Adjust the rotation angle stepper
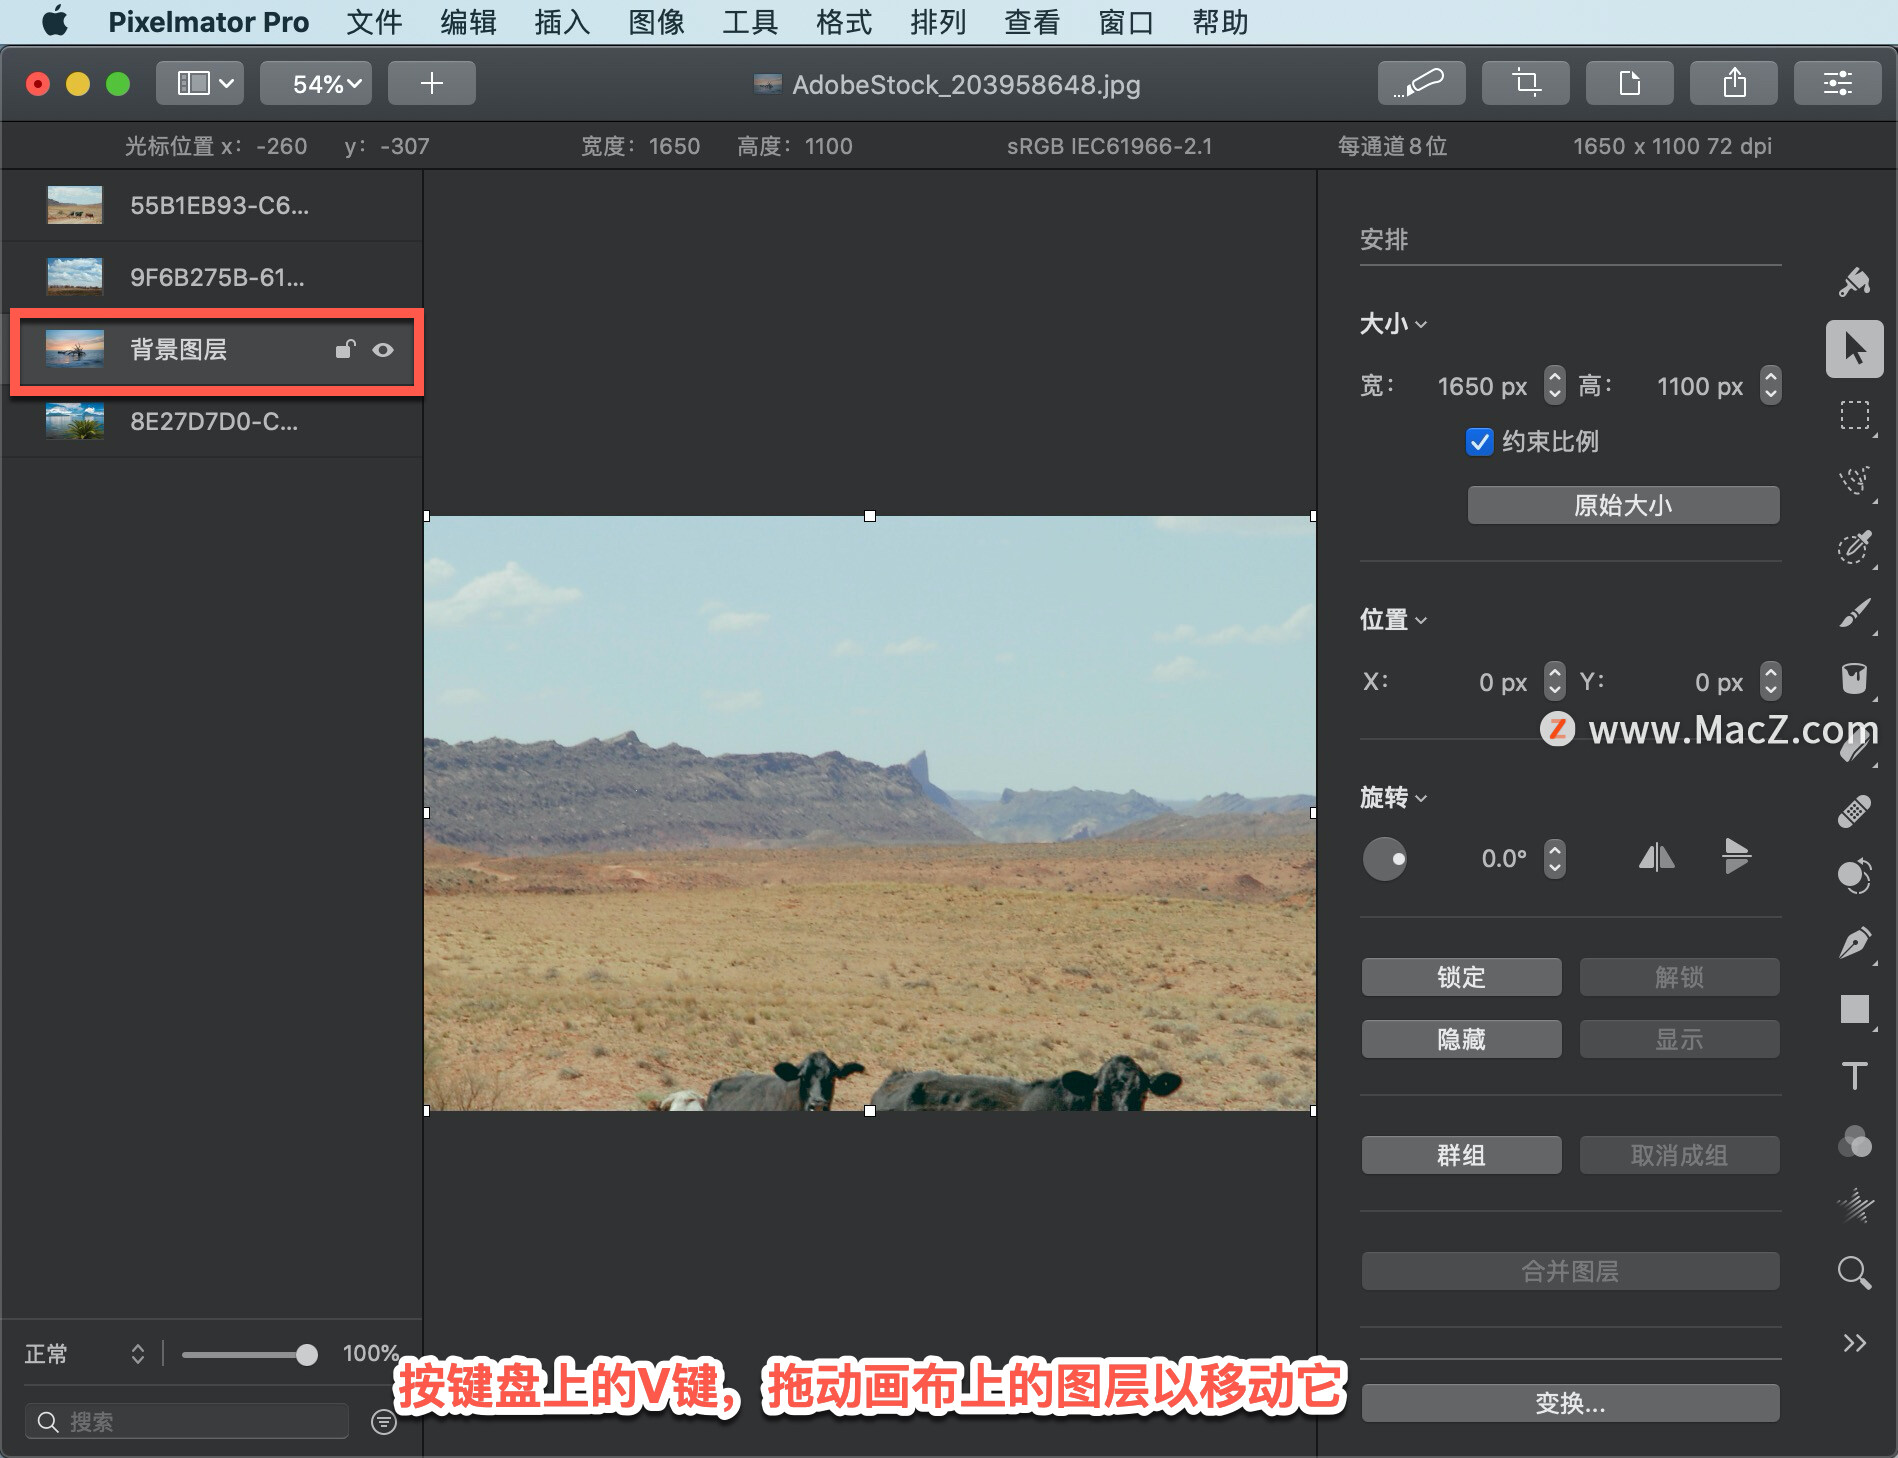The height and width of the screenshot is (1458, 1898). click(x=1554, y=858)
